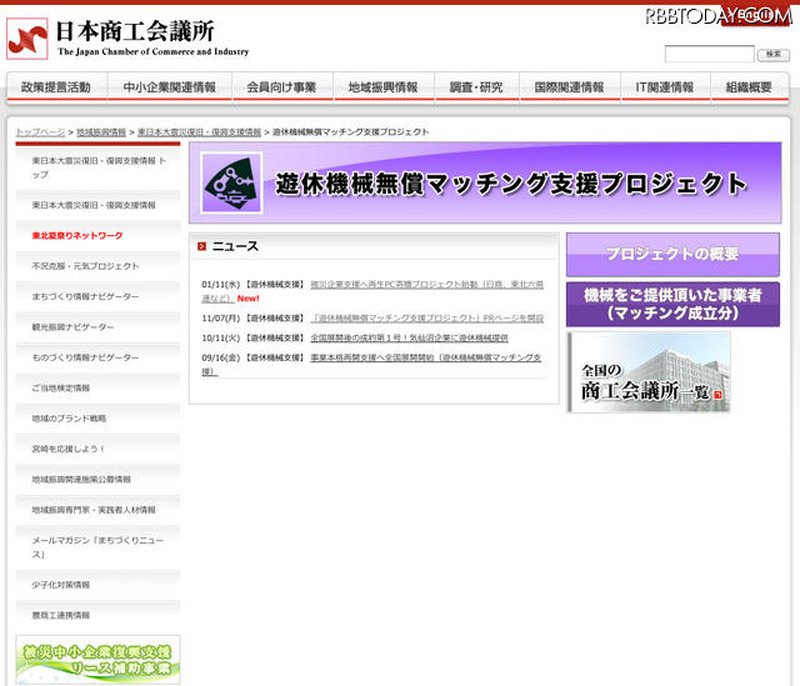Click the プロジェクトの概要 purple button
Screen dimensions: 800x686
coord(672,254)
